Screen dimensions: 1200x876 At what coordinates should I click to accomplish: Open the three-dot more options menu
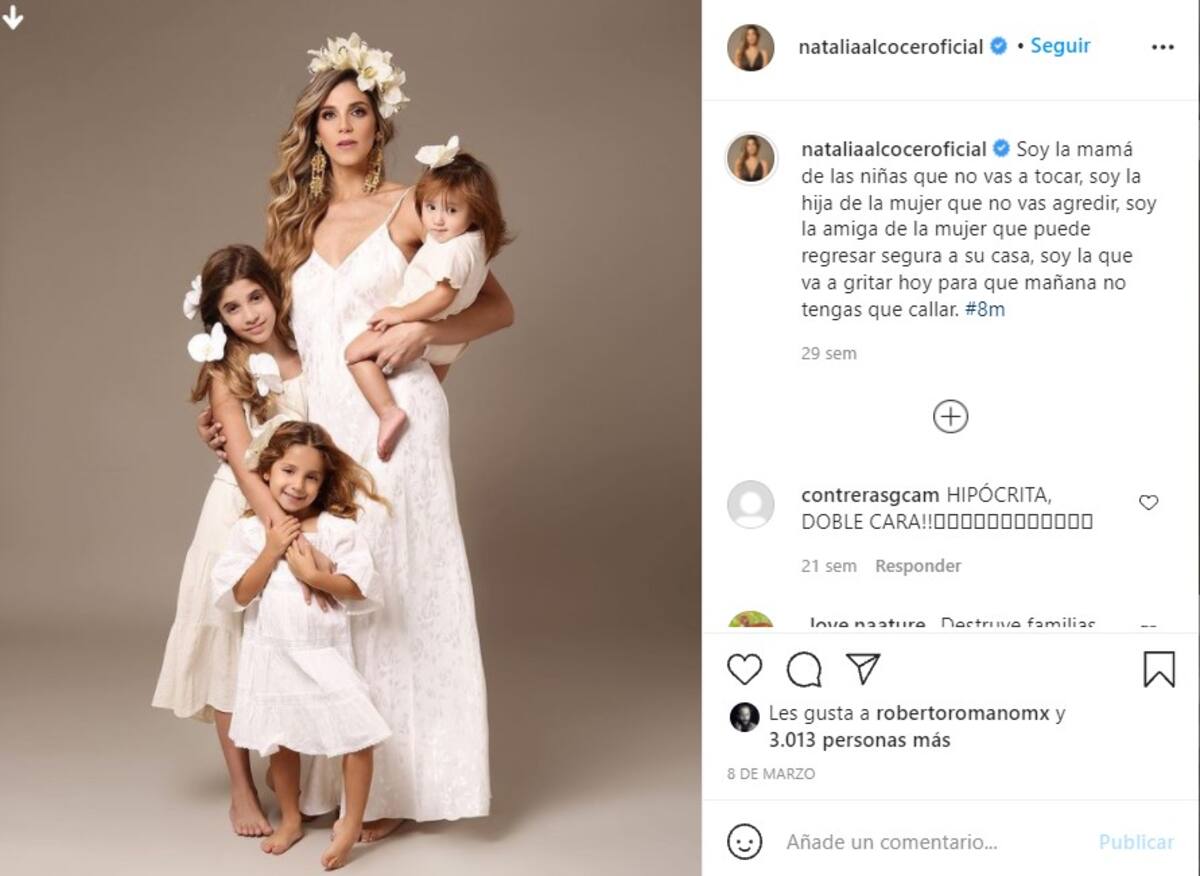point(1162,47)
